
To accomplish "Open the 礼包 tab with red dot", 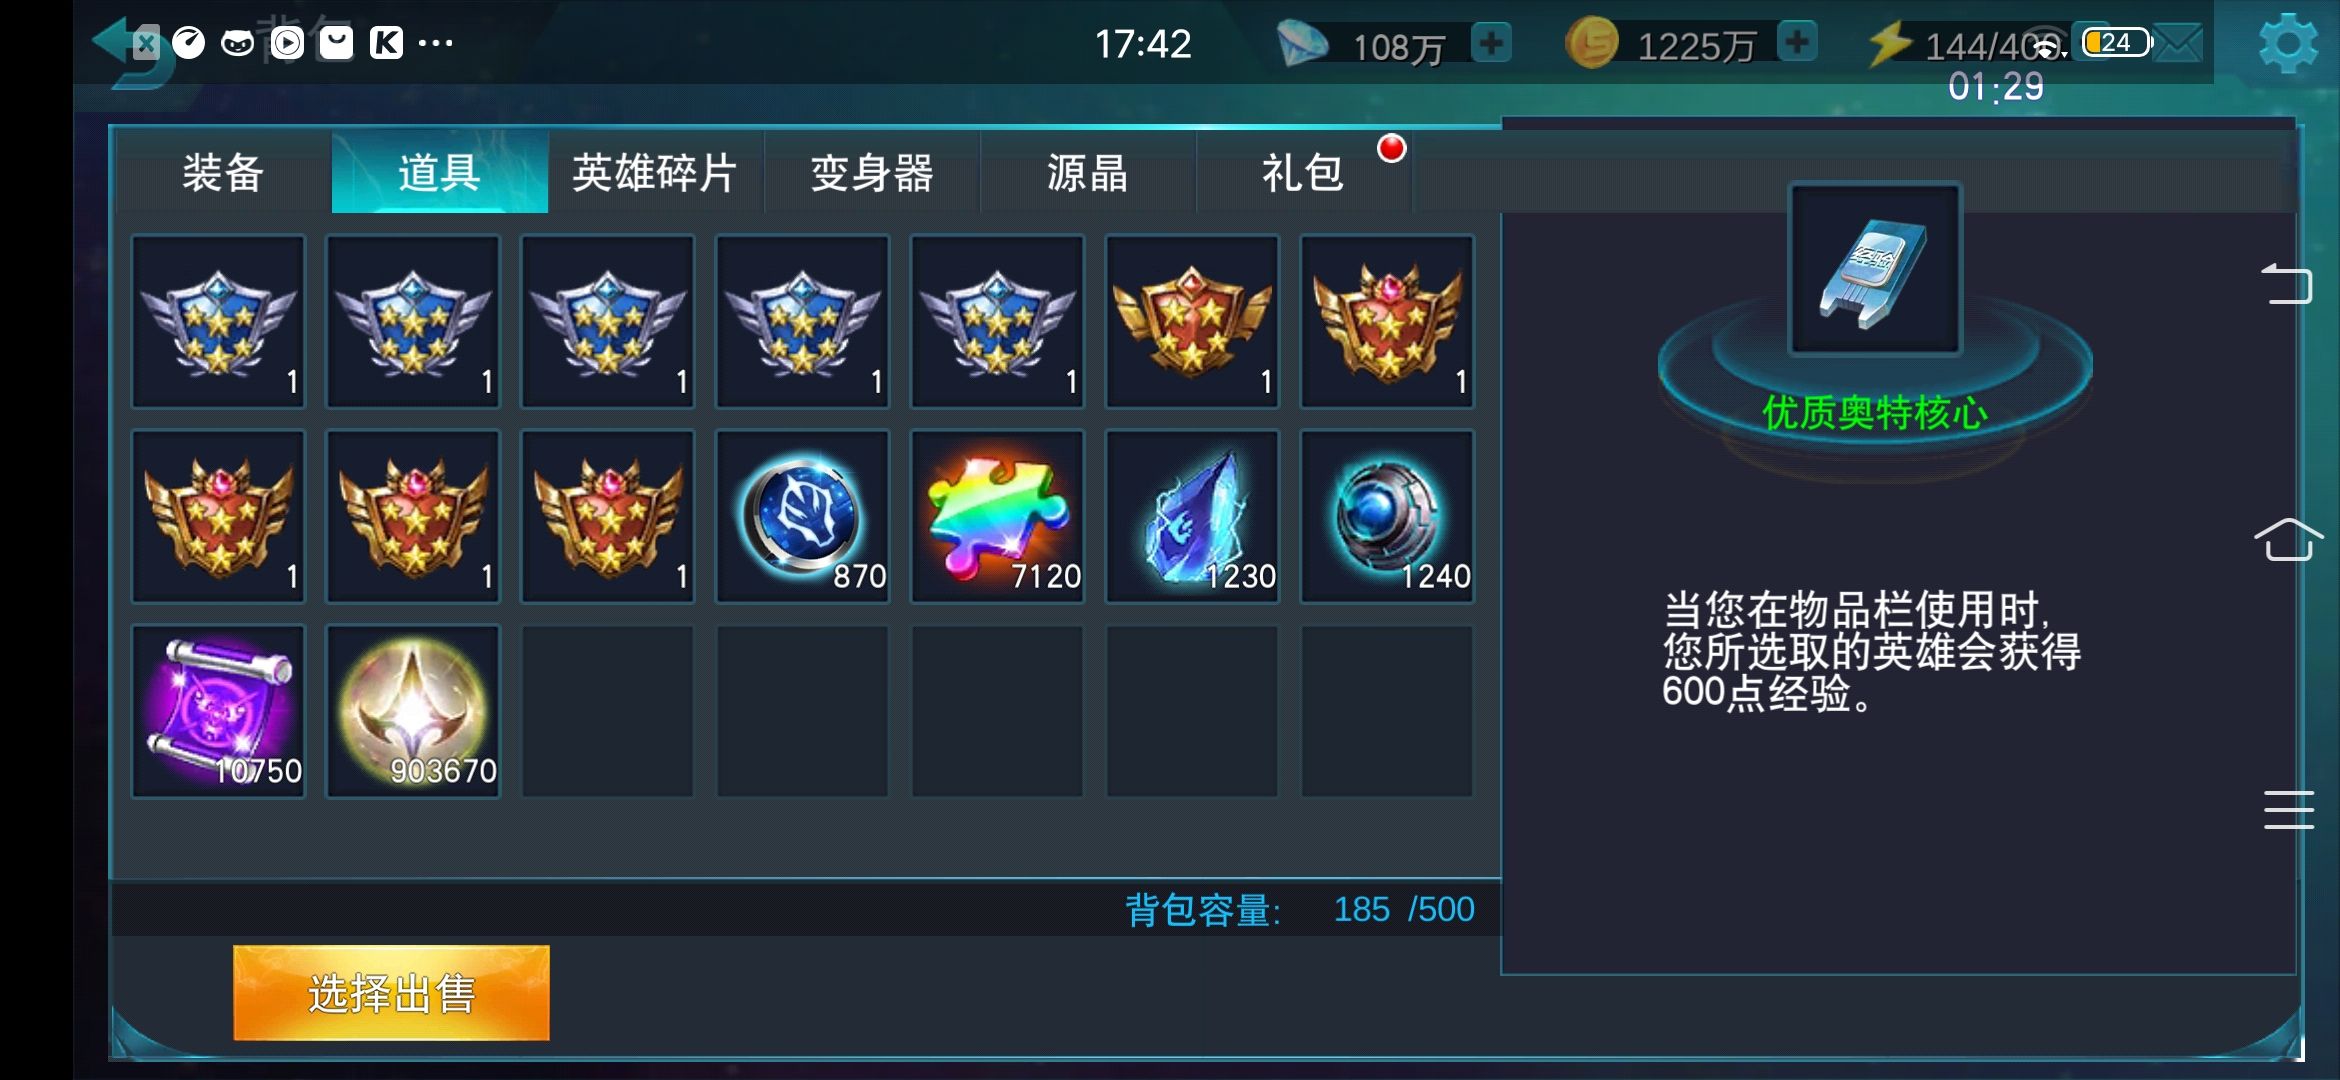I will click(x=1304, y=172).
